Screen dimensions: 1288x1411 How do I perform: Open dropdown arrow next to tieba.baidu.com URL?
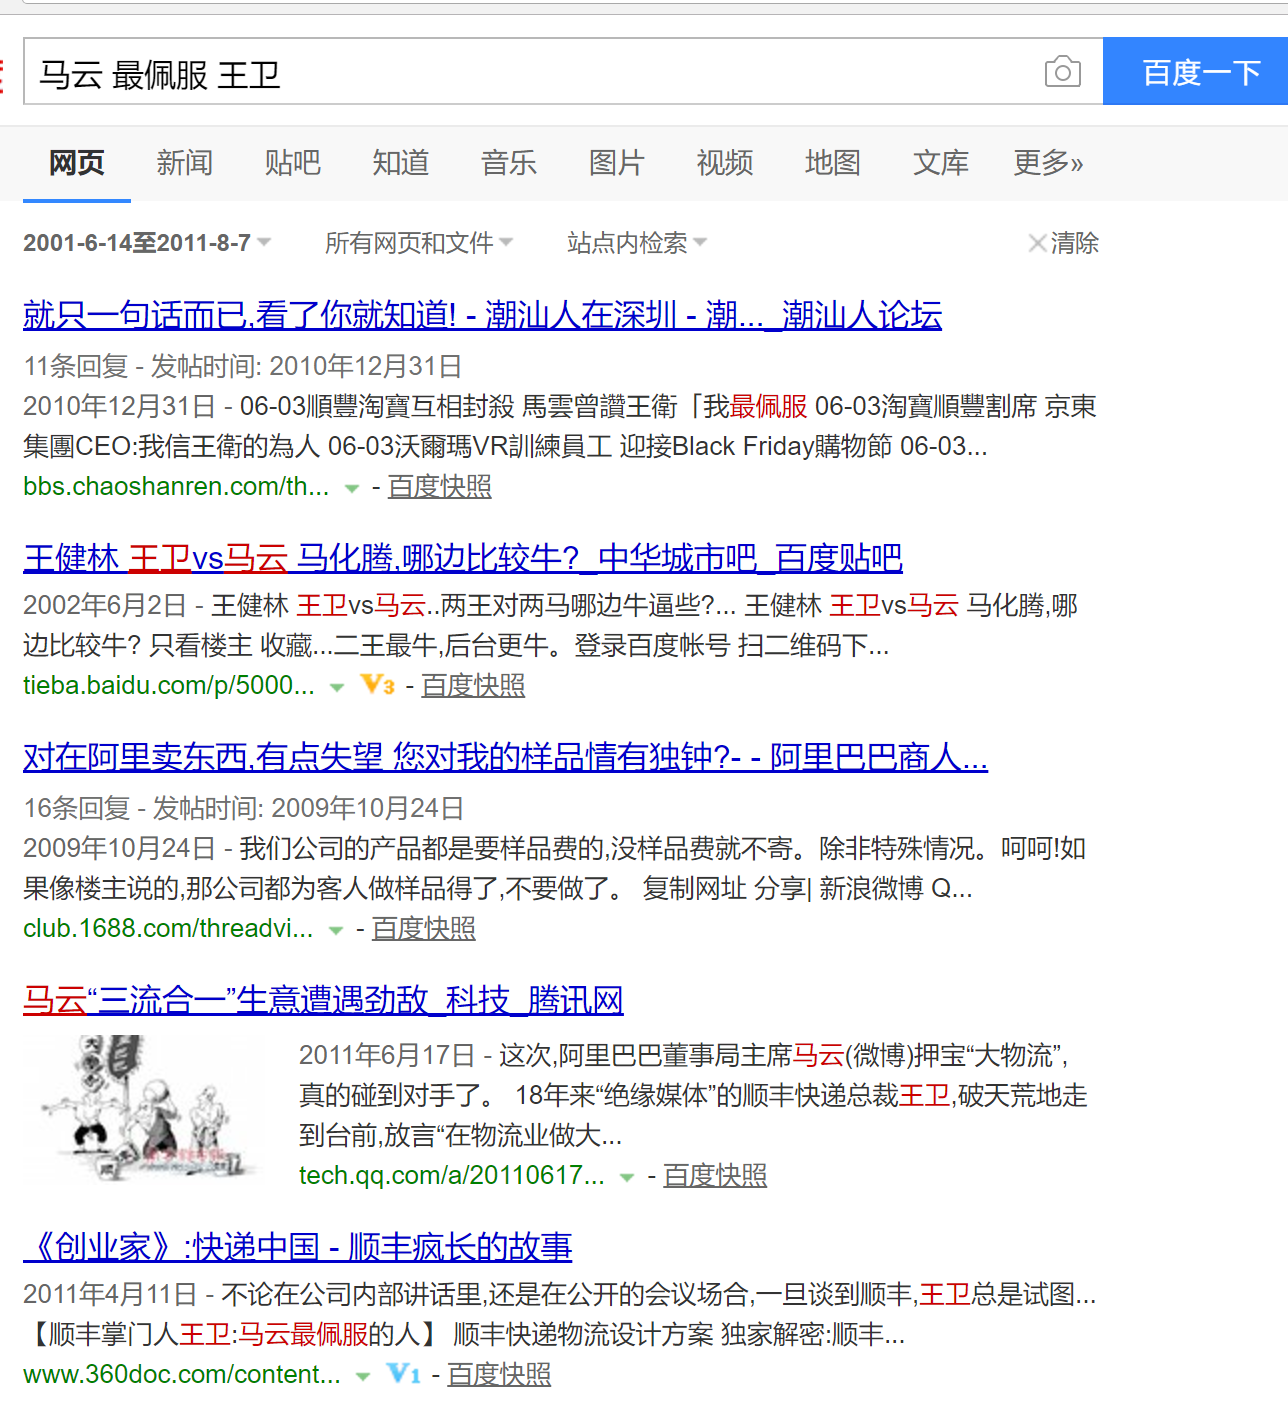click(337, 687)
